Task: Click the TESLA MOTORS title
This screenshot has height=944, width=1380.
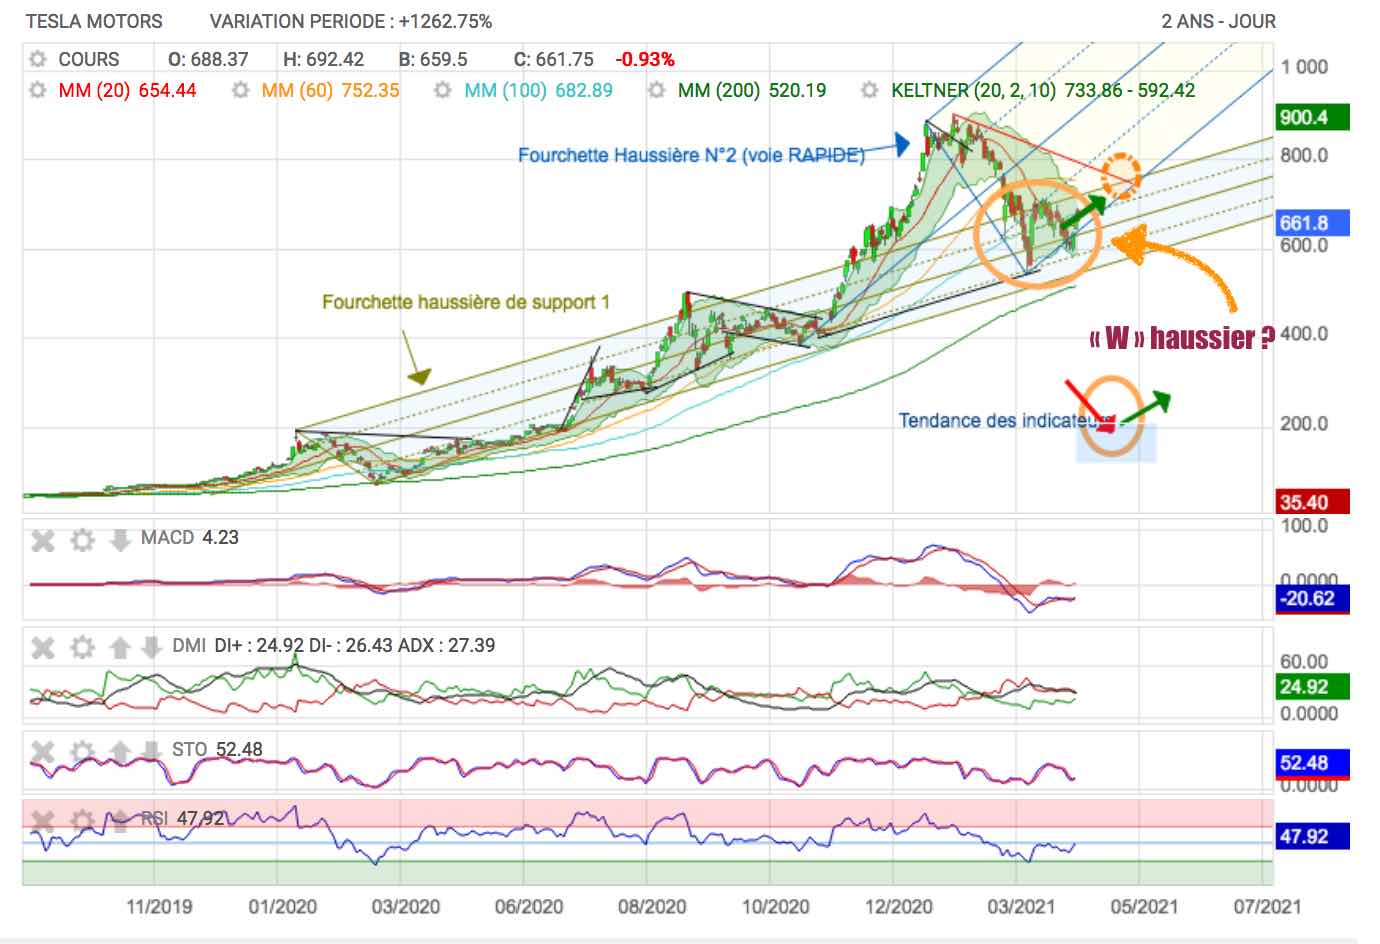Action: [94, 21]
